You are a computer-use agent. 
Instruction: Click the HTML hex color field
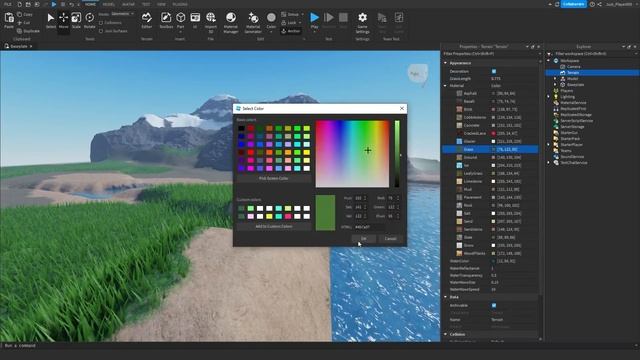point(369,227)
